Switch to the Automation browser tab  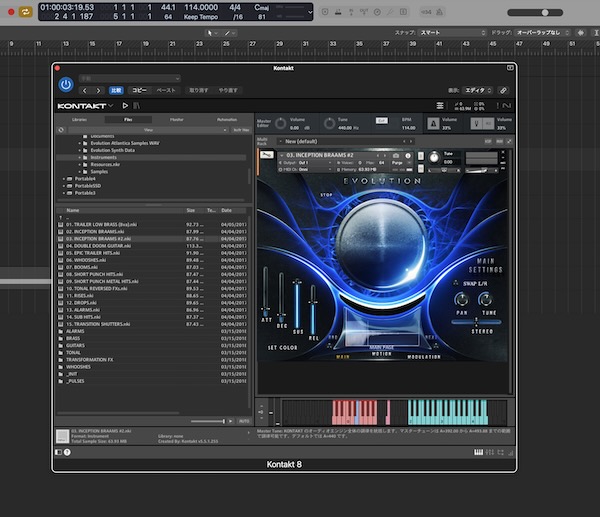click(x=227, y=120)
